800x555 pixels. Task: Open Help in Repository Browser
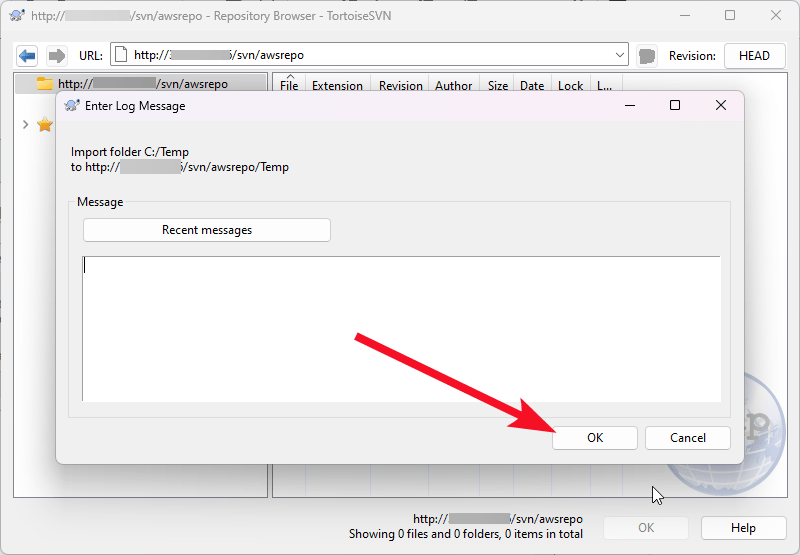742,528
